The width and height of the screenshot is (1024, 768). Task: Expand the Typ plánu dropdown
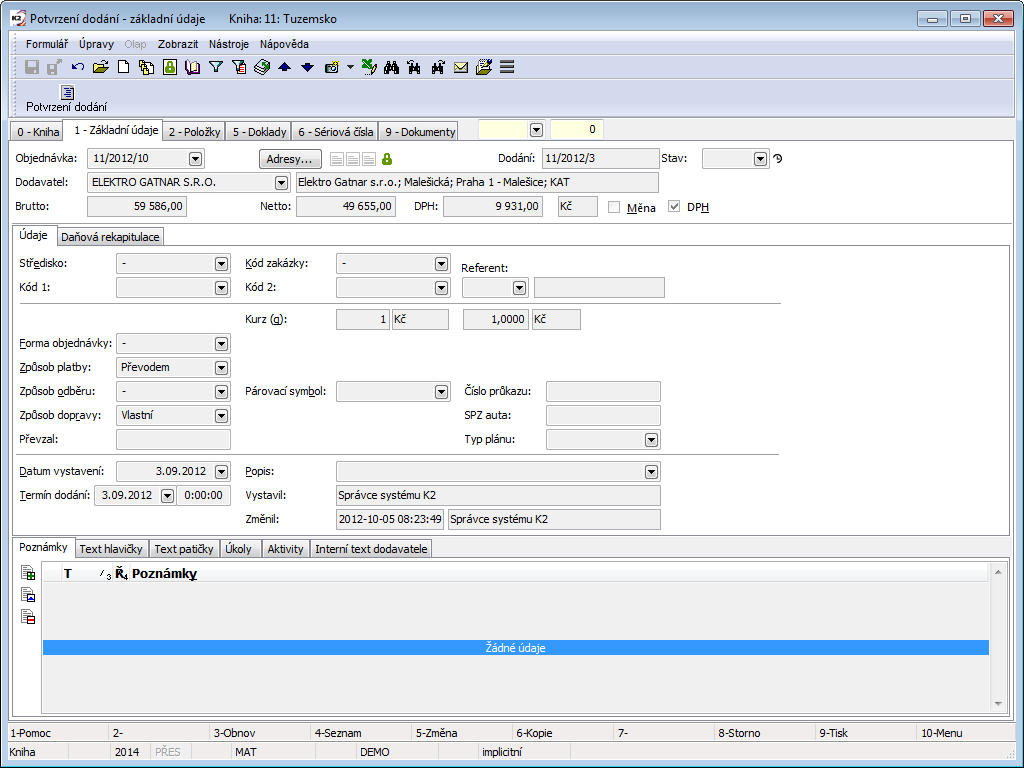[x=652, y=440]
